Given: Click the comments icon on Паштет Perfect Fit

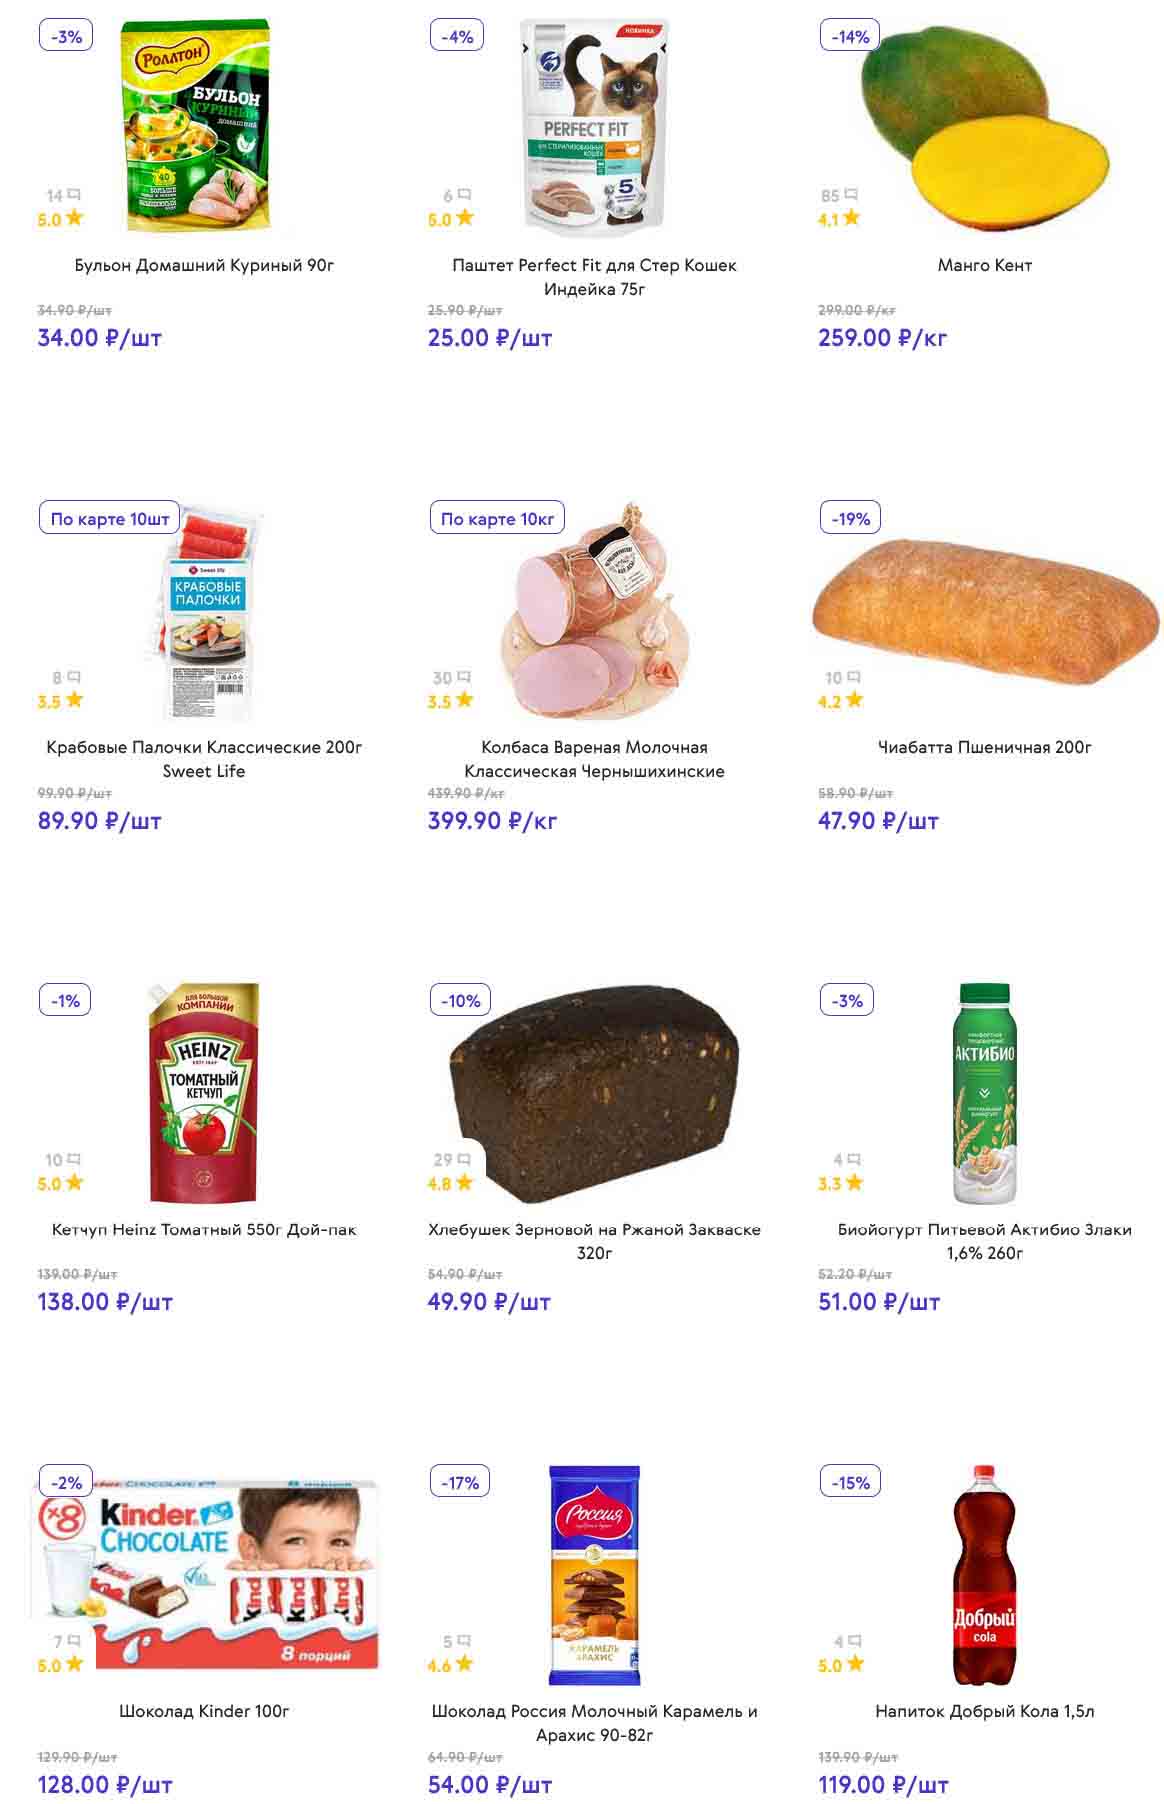Looking at the screenshot, I should tap(463, 195).
